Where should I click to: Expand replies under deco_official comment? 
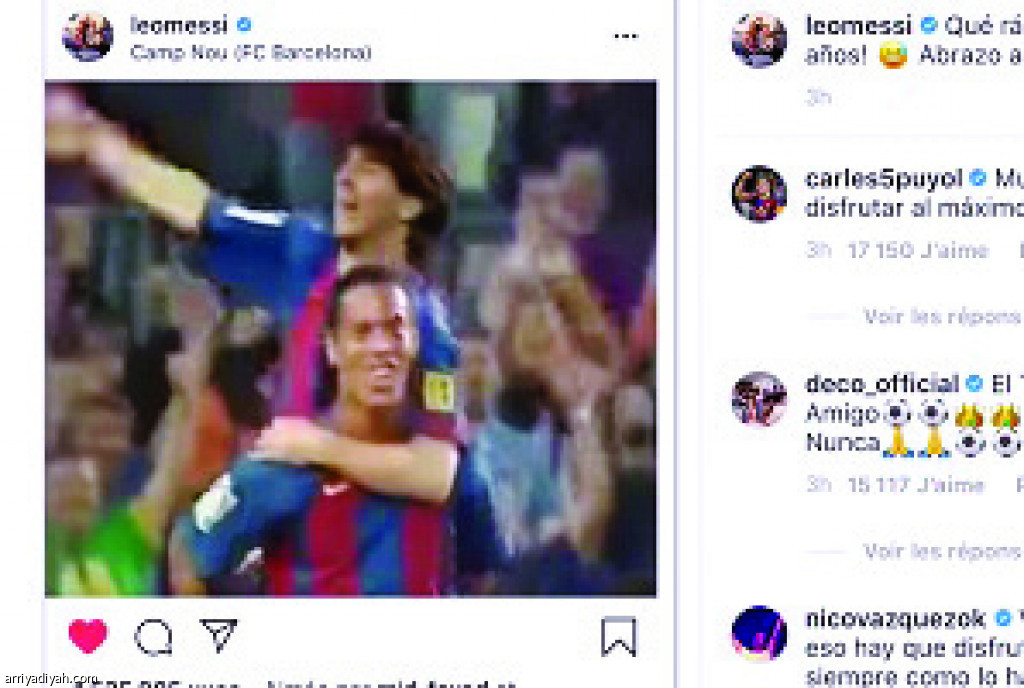tap(942, 552)
